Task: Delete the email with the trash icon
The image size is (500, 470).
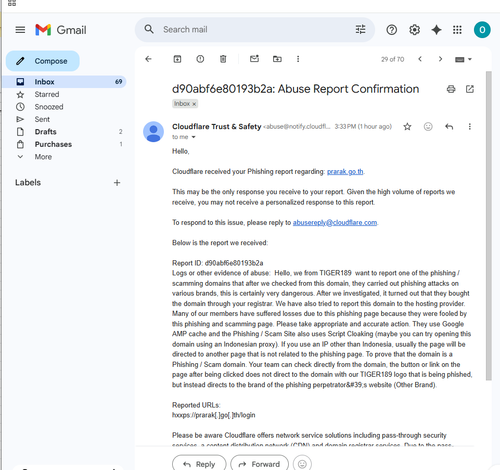Action: coord(223,59)
